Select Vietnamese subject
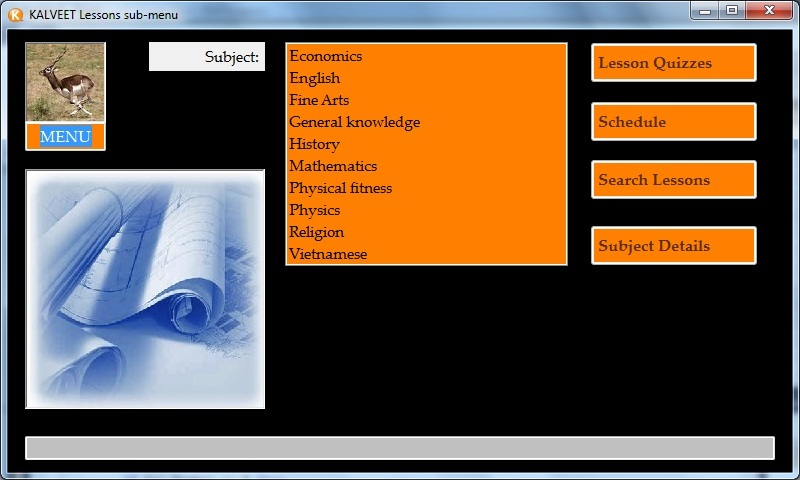 click(426, 254)
